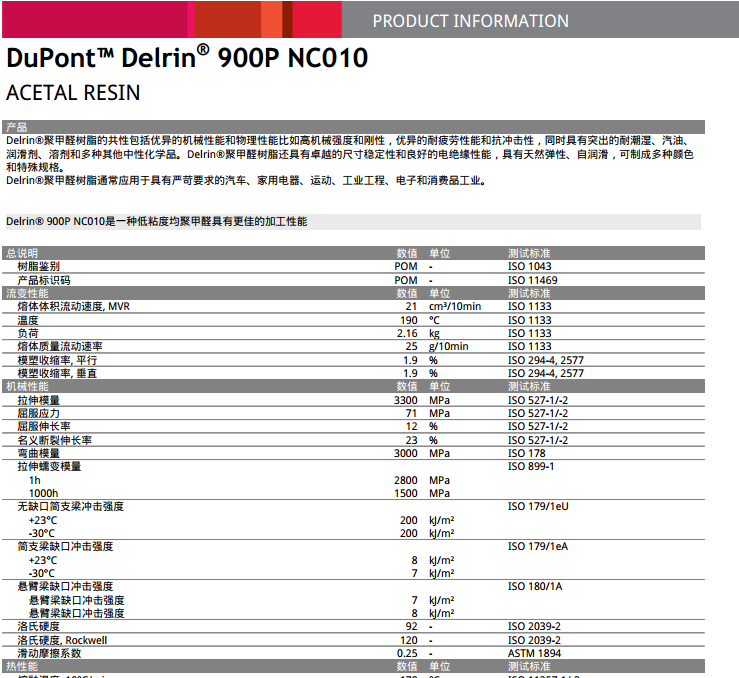Select the DuPont Delrin 900P NC010 title
739x678 pixels.
coord(187,57)
